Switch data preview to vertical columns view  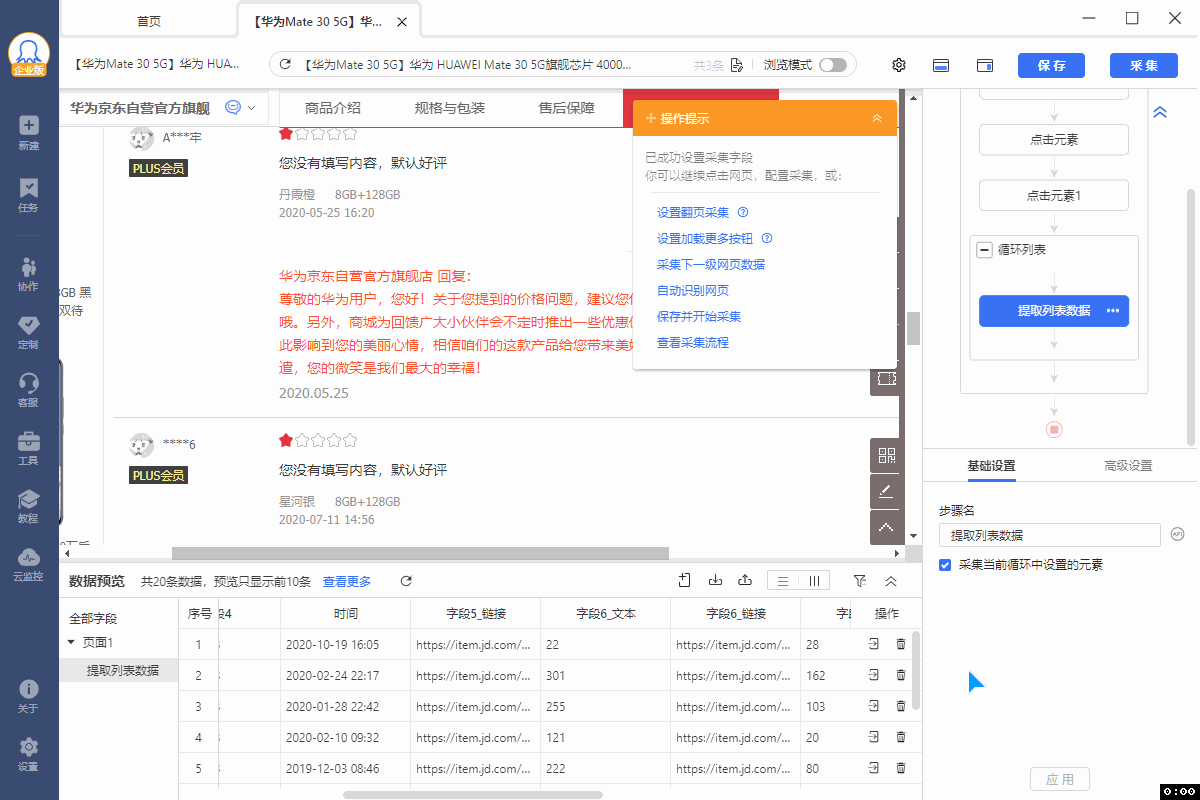click(814, 581)
